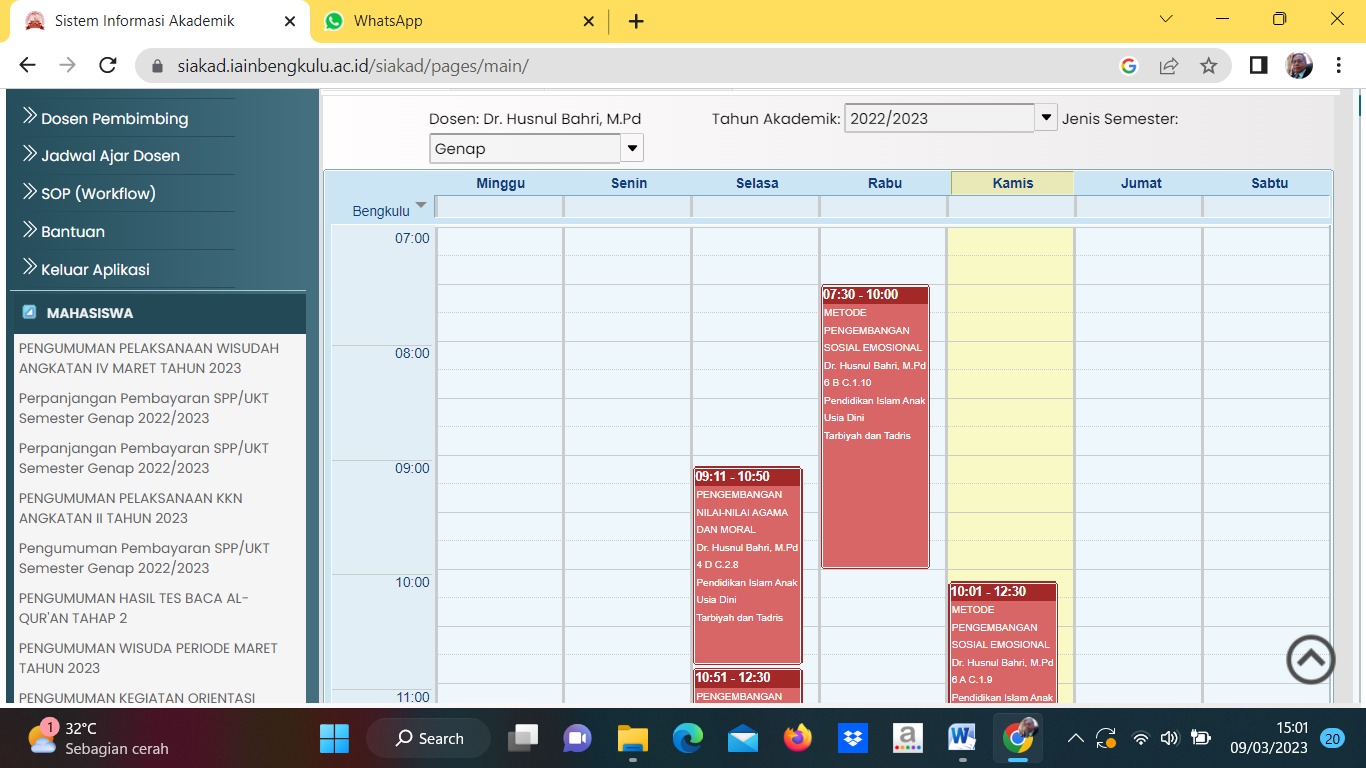Click the scroll-to-top circular arrow button
The image size is (1366, 768).
(1310, 660)
